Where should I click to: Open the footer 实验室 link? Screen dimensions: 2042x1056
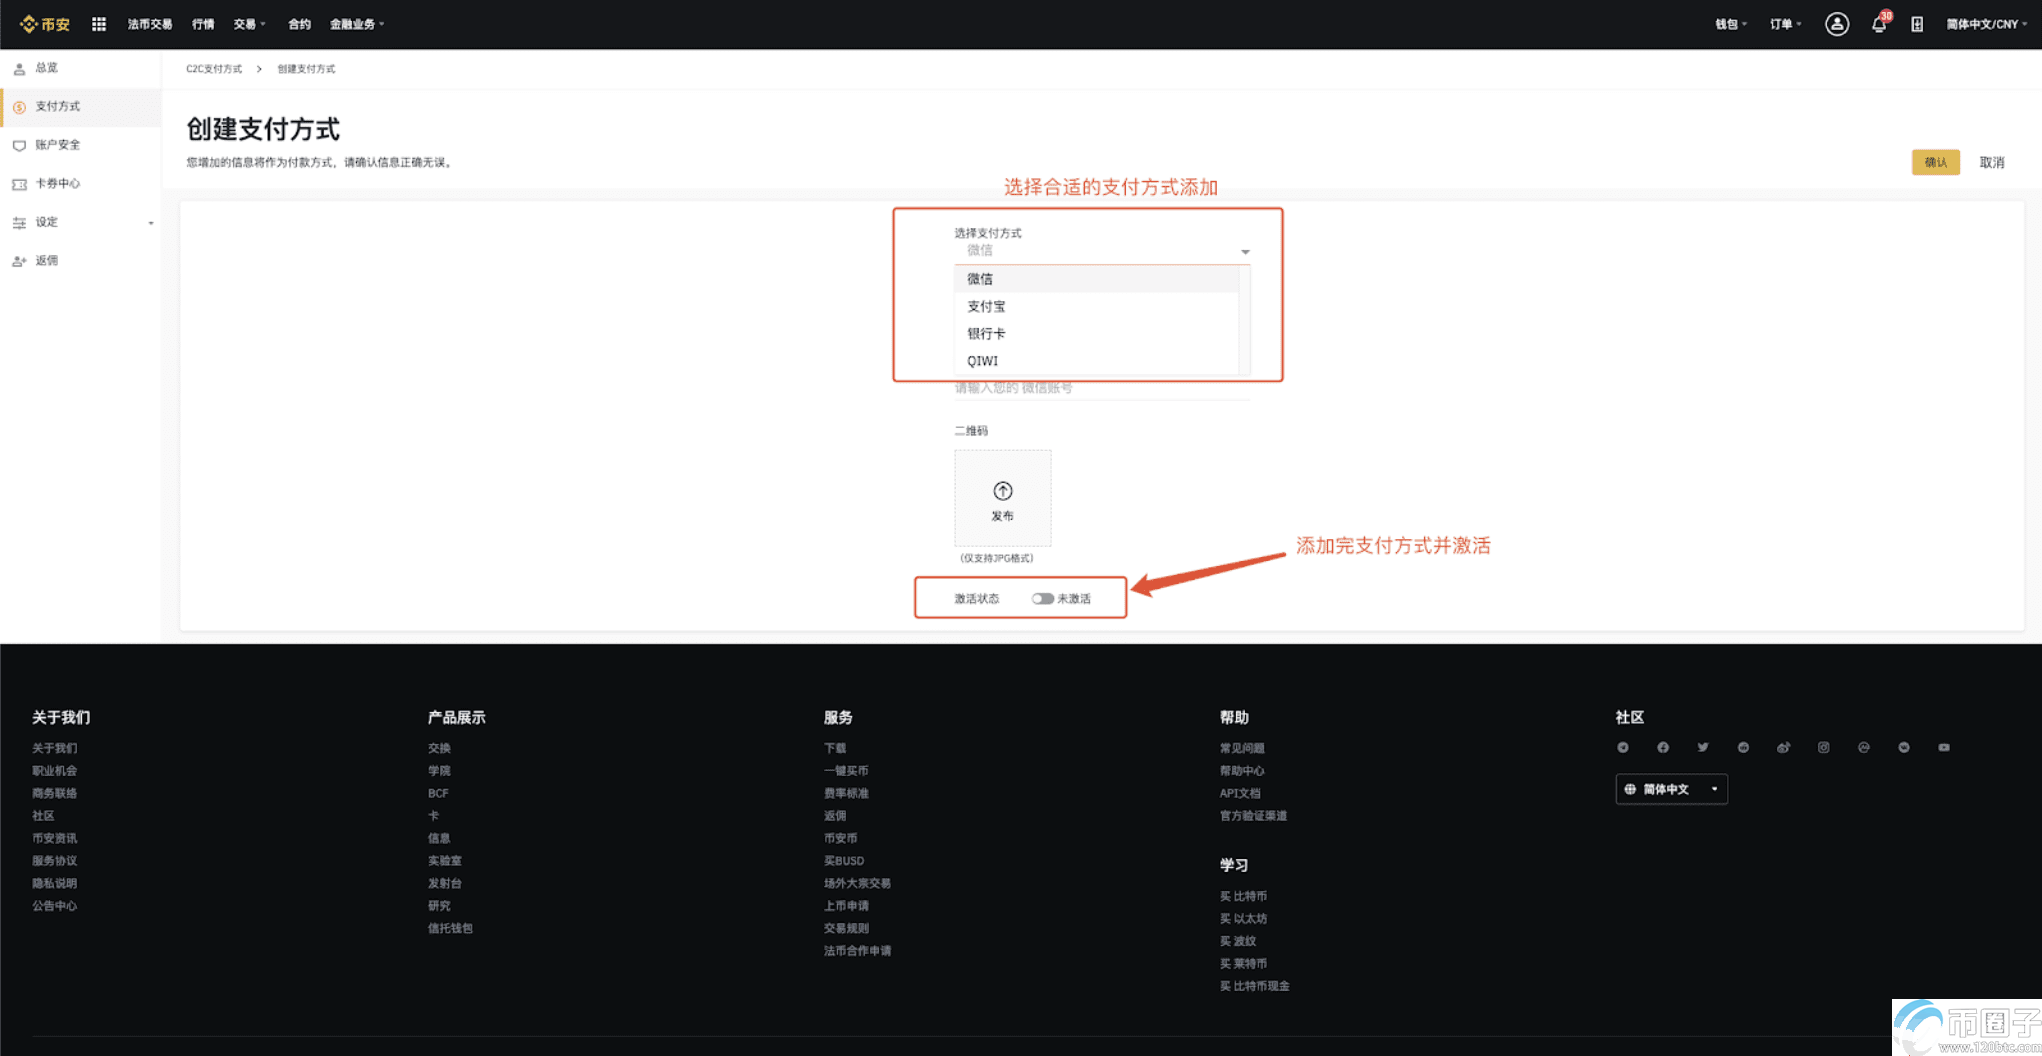click(444, 861)
